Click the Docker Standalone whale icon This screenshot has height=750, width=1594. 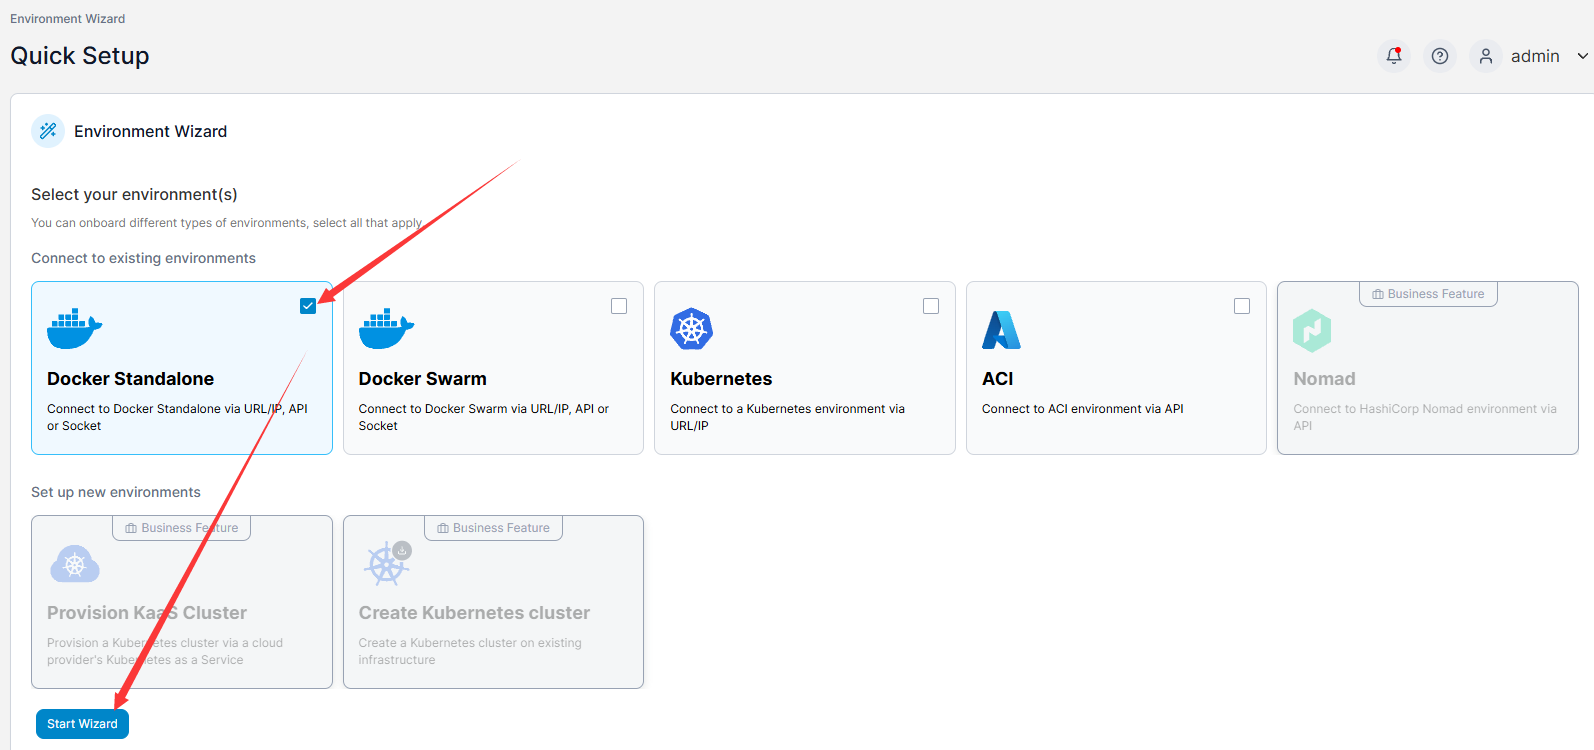(x=74, y=328)
